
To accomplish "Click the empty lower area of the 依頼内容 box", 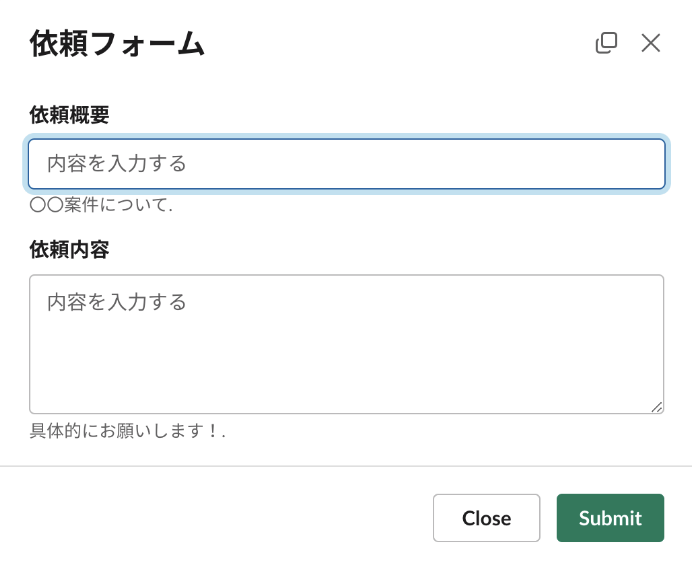I will click(x=346, y=371).
